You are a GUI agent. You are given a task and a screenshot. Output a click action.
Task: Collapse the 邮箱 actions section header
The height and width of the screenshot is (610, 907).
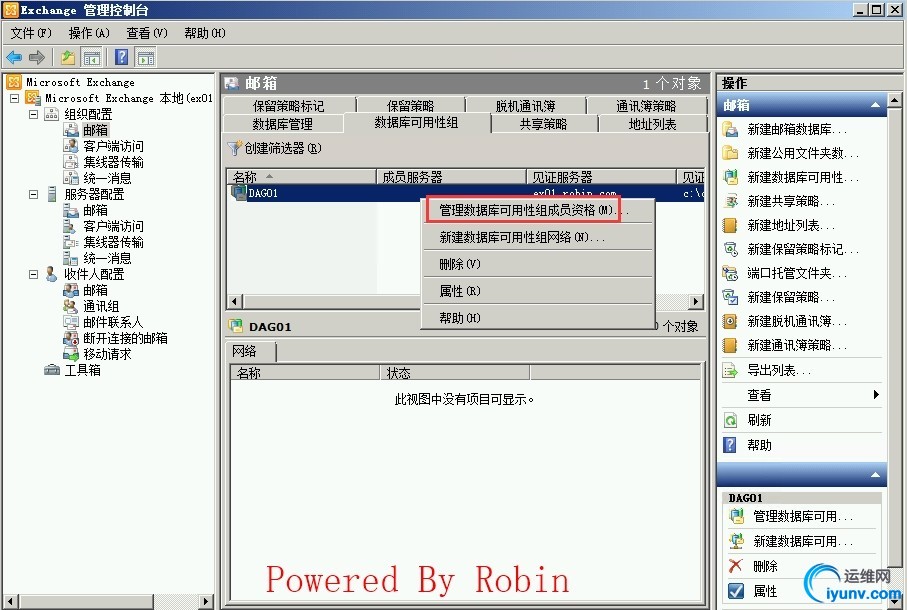[x=875, y=105]
